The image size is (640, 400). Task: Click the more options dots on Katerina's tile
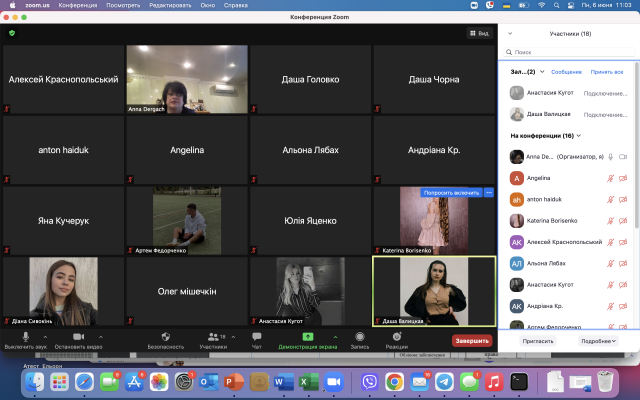(489, 192)
